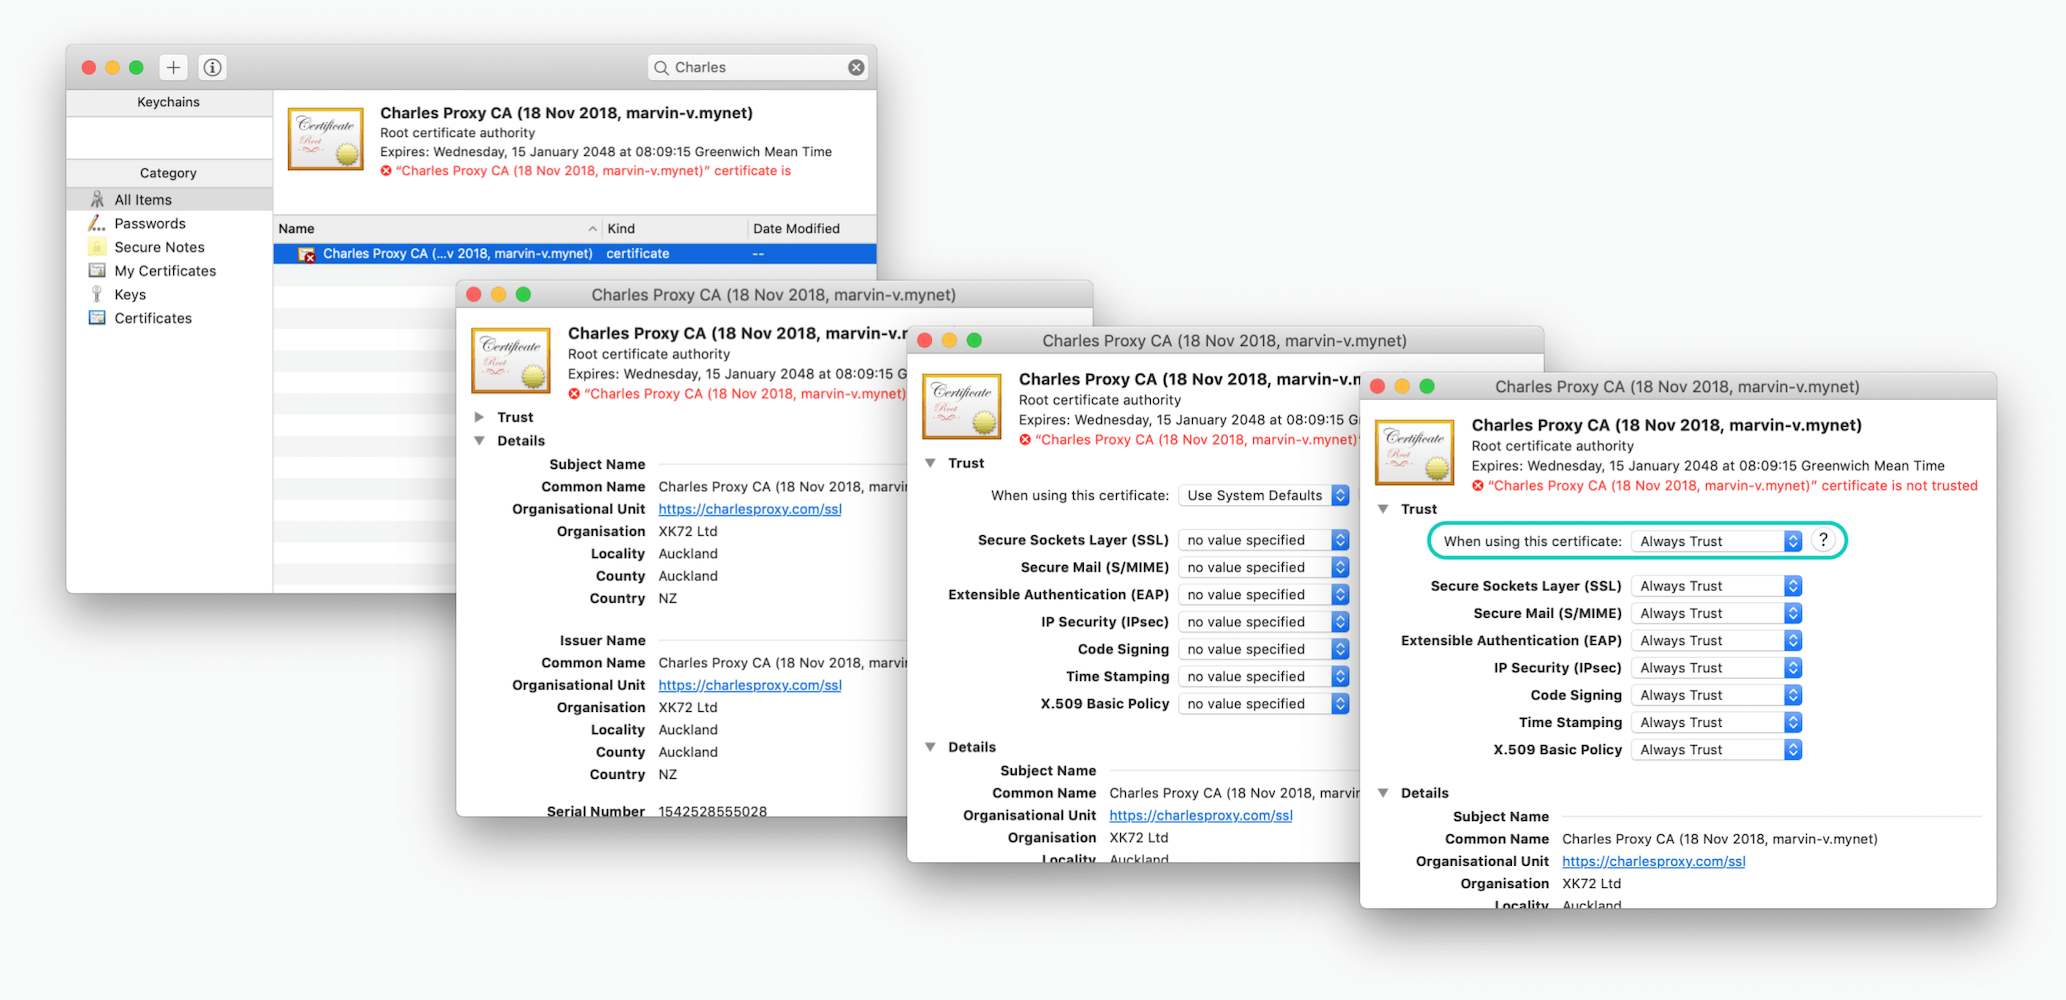Select All Items in Category list
The height and width of the screenshot is (1000, 2066).
pos(169,199)
